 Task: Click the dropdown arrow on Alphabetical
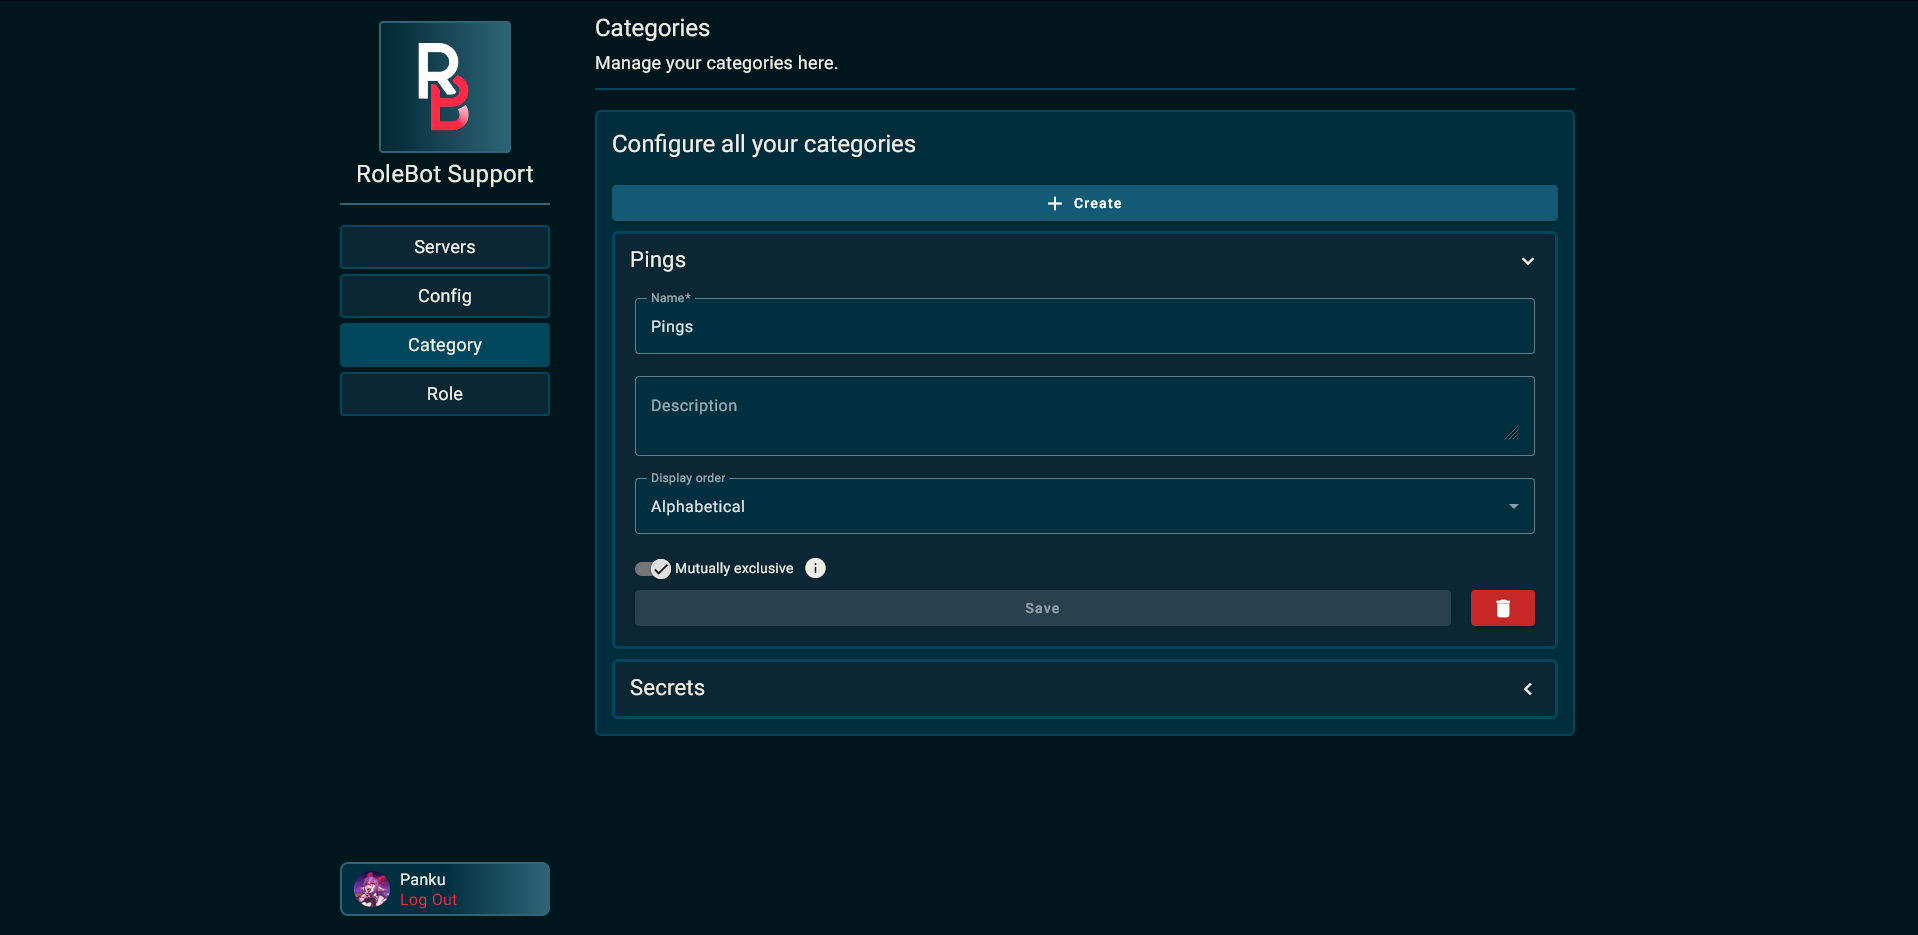pyautogui.click(x=1513, y=506)
